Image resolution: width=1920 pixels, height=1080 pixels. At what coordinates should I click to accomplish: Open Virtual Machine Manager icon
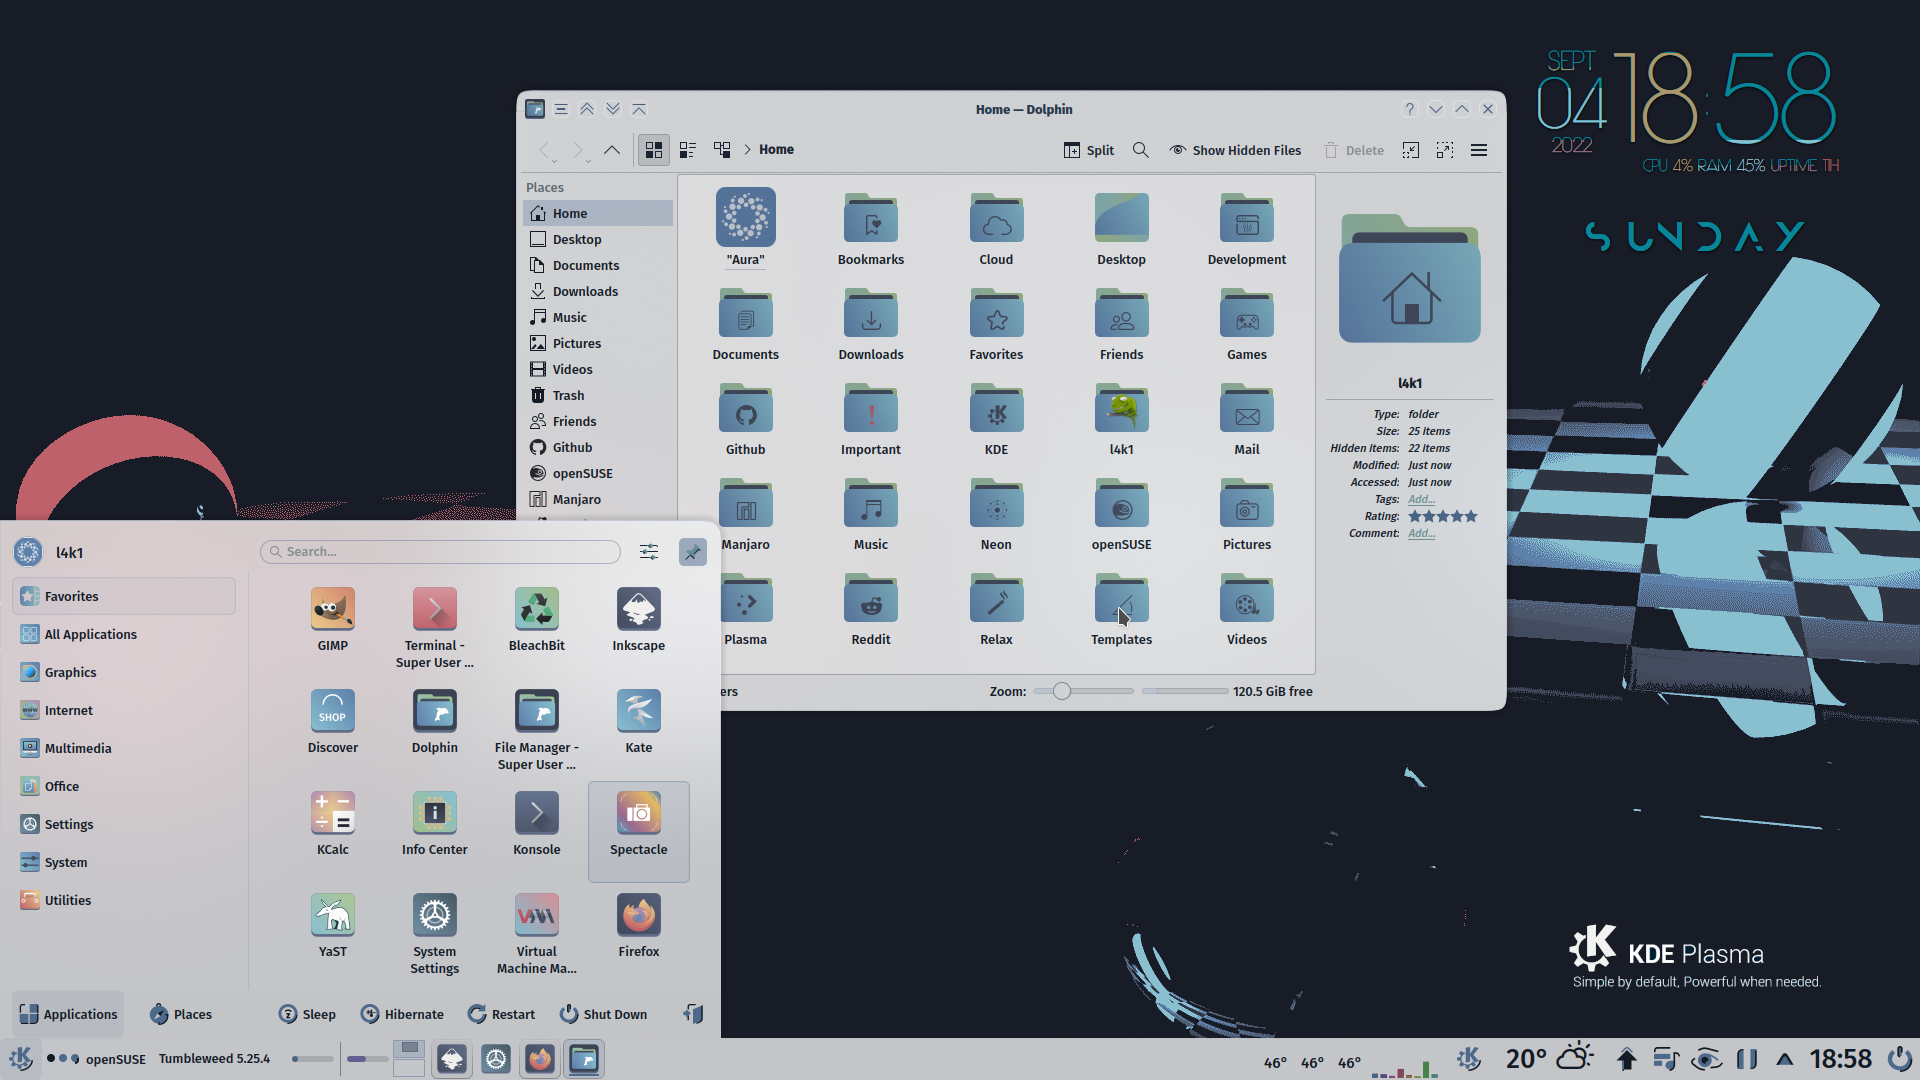[537, 934]
